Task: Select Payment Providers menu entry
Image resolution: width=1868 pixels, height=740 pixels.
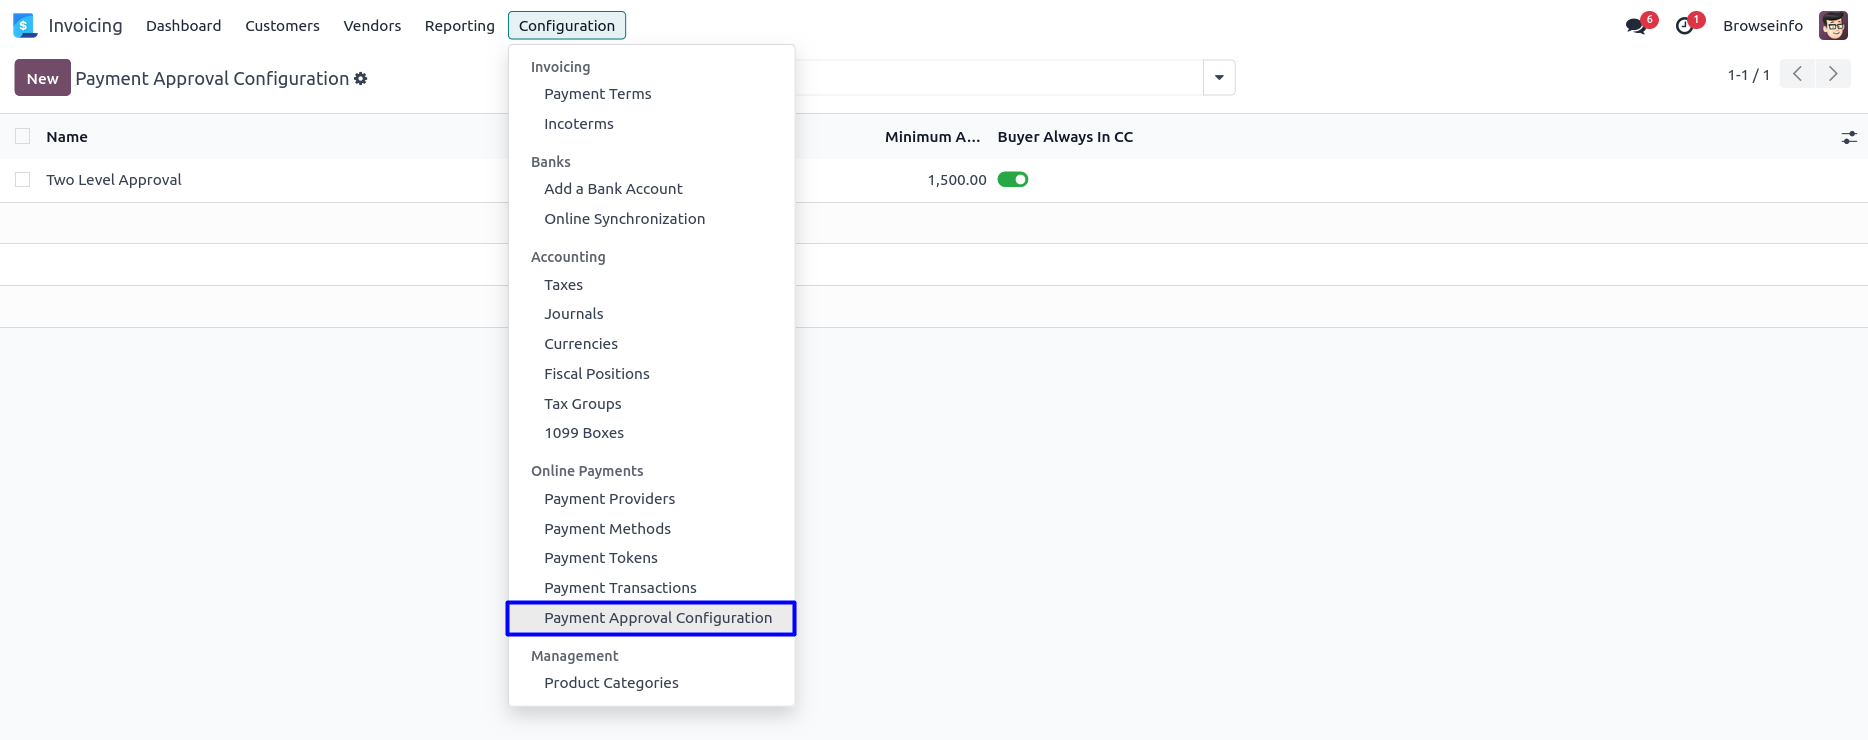Action: [609, 499]
